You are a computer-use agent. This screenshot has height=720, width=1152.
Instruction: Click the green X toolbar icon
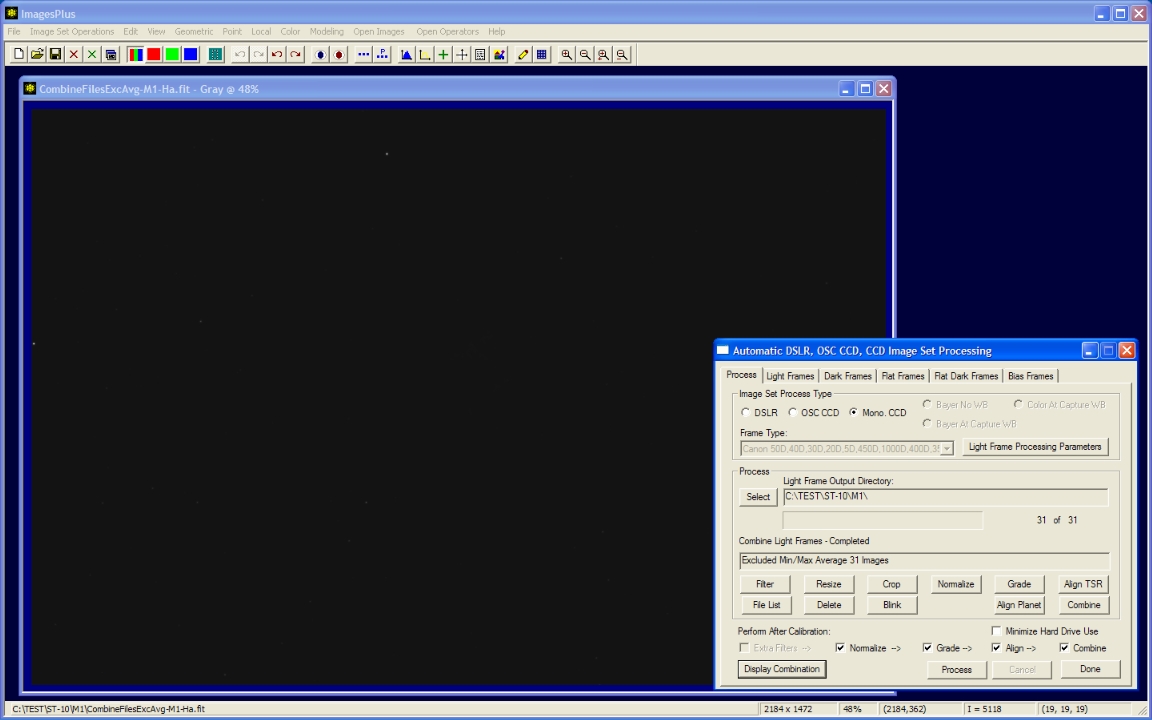(x=92, y=54)
